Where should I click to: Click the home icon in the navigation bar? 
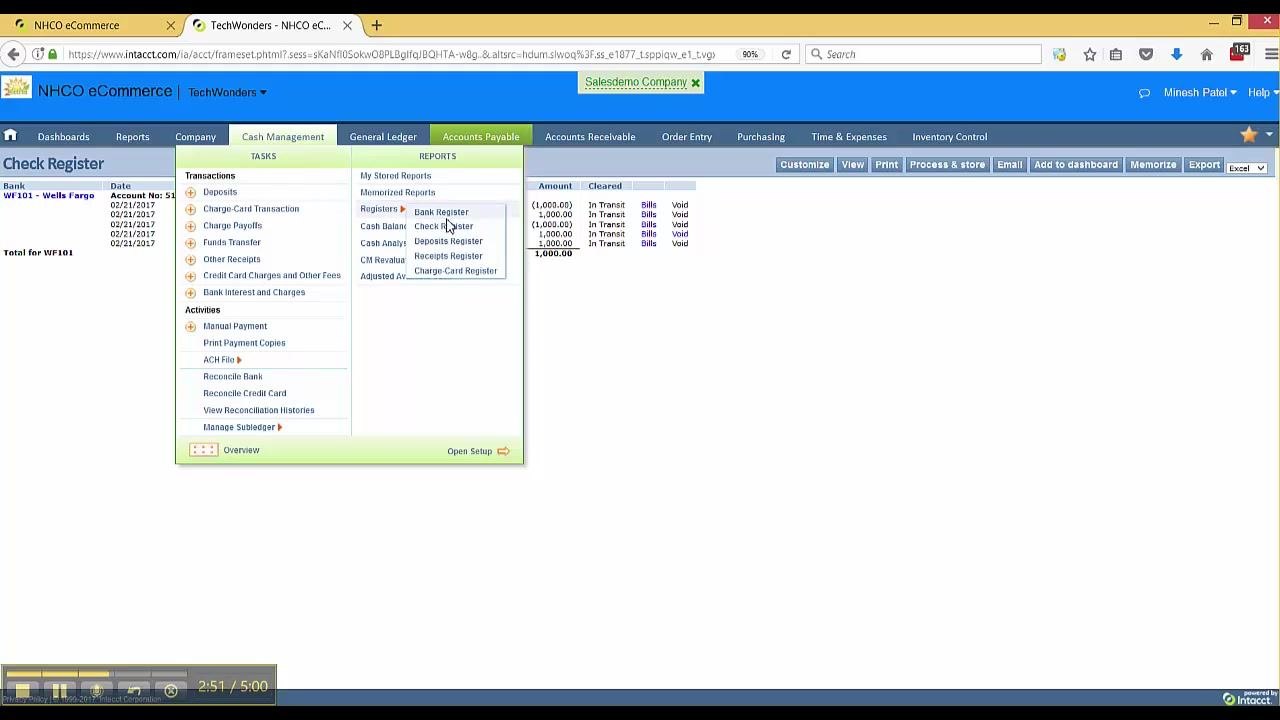pyautogui.click(x=10, y=136)
